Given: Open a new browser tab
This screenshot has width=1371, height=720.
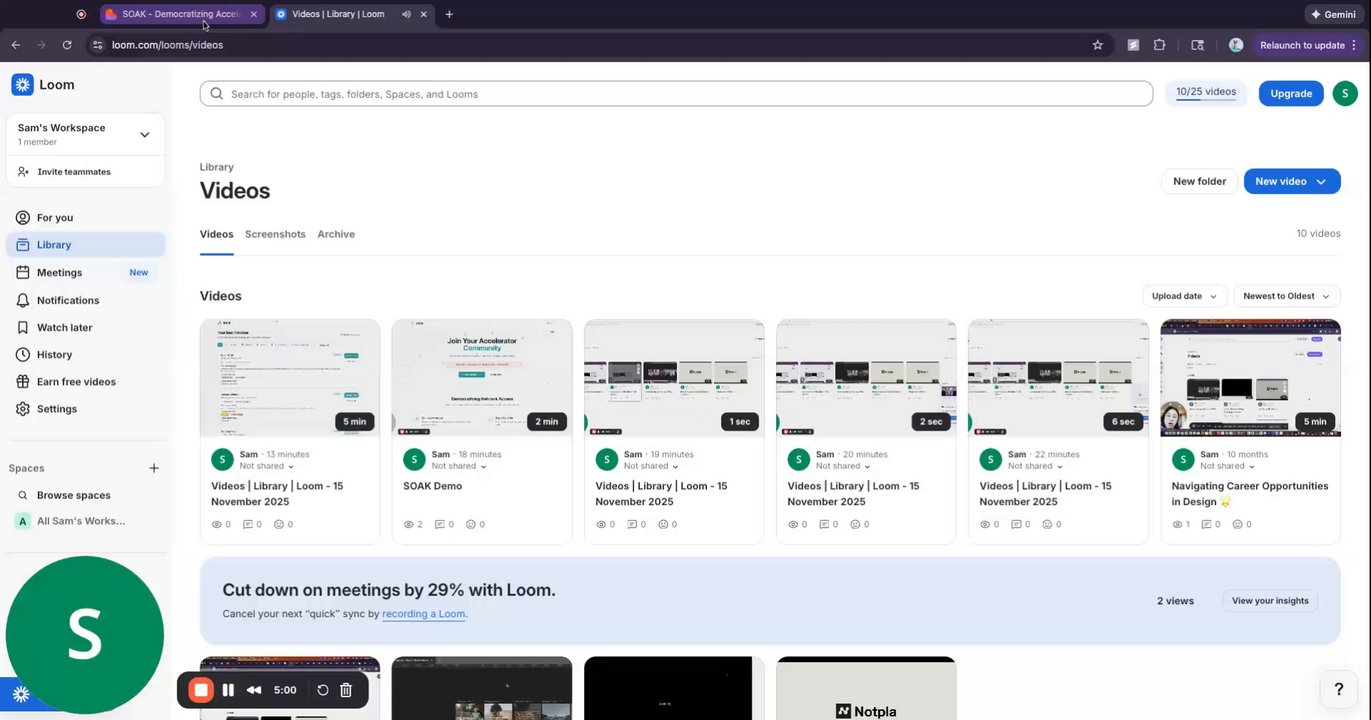Looking at the screenshot, I should [x=449, y=14].
